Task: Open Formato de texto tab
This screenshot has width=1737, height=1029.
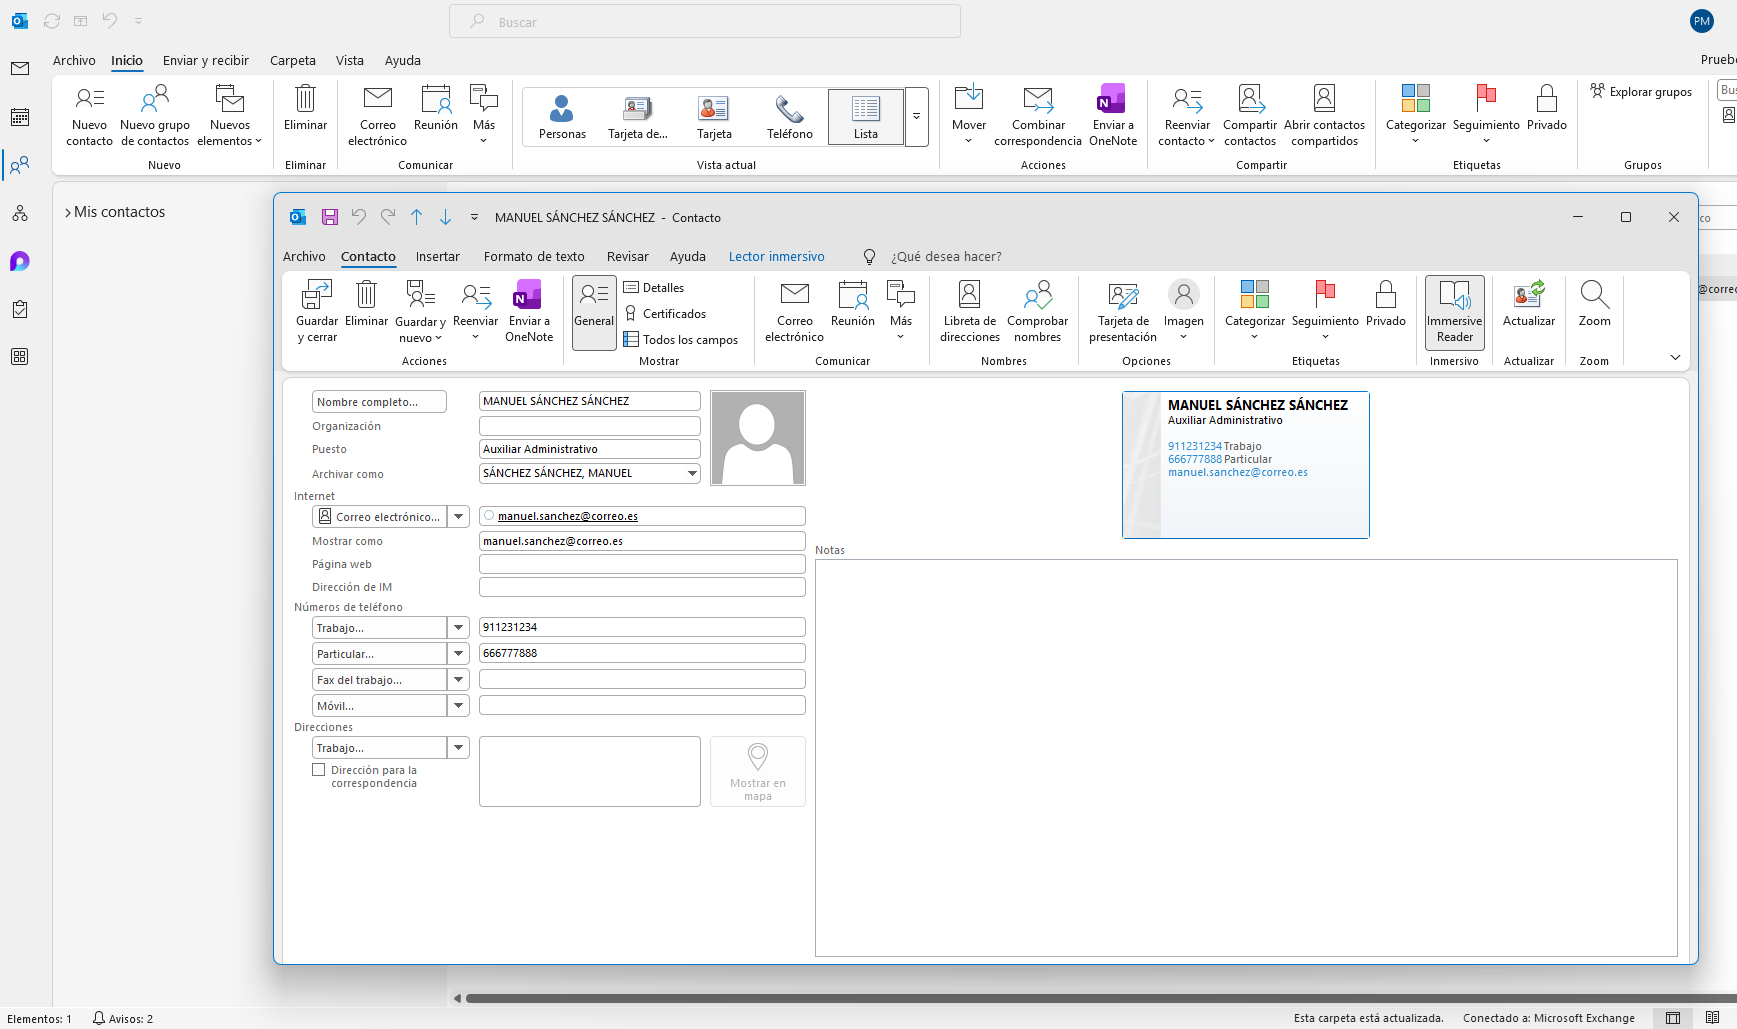Action: (x=534, y=257)
